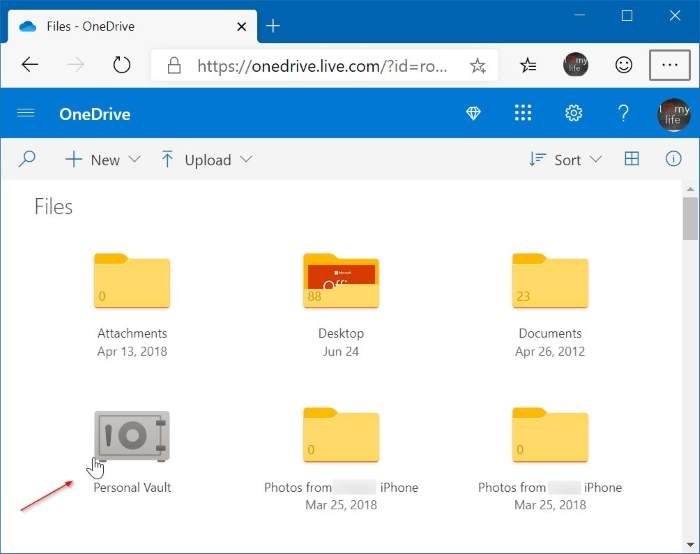Screen dimensions: 700x554
Task: Open the Desktop folder icon
Action: point(341,281)
